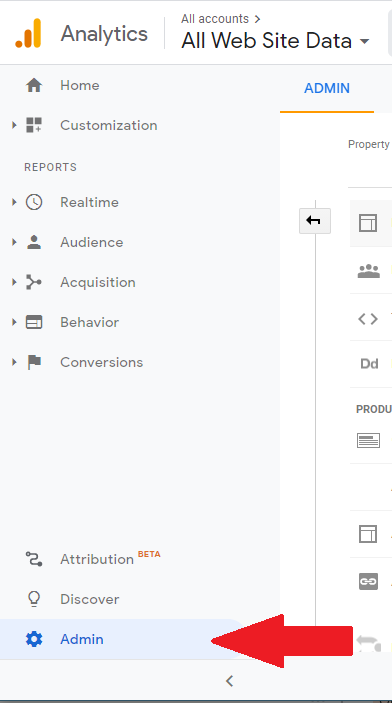Viewport: 392px width, 703px height.
Task: Click the Customization dashboard icon
Action: [34, 125]
